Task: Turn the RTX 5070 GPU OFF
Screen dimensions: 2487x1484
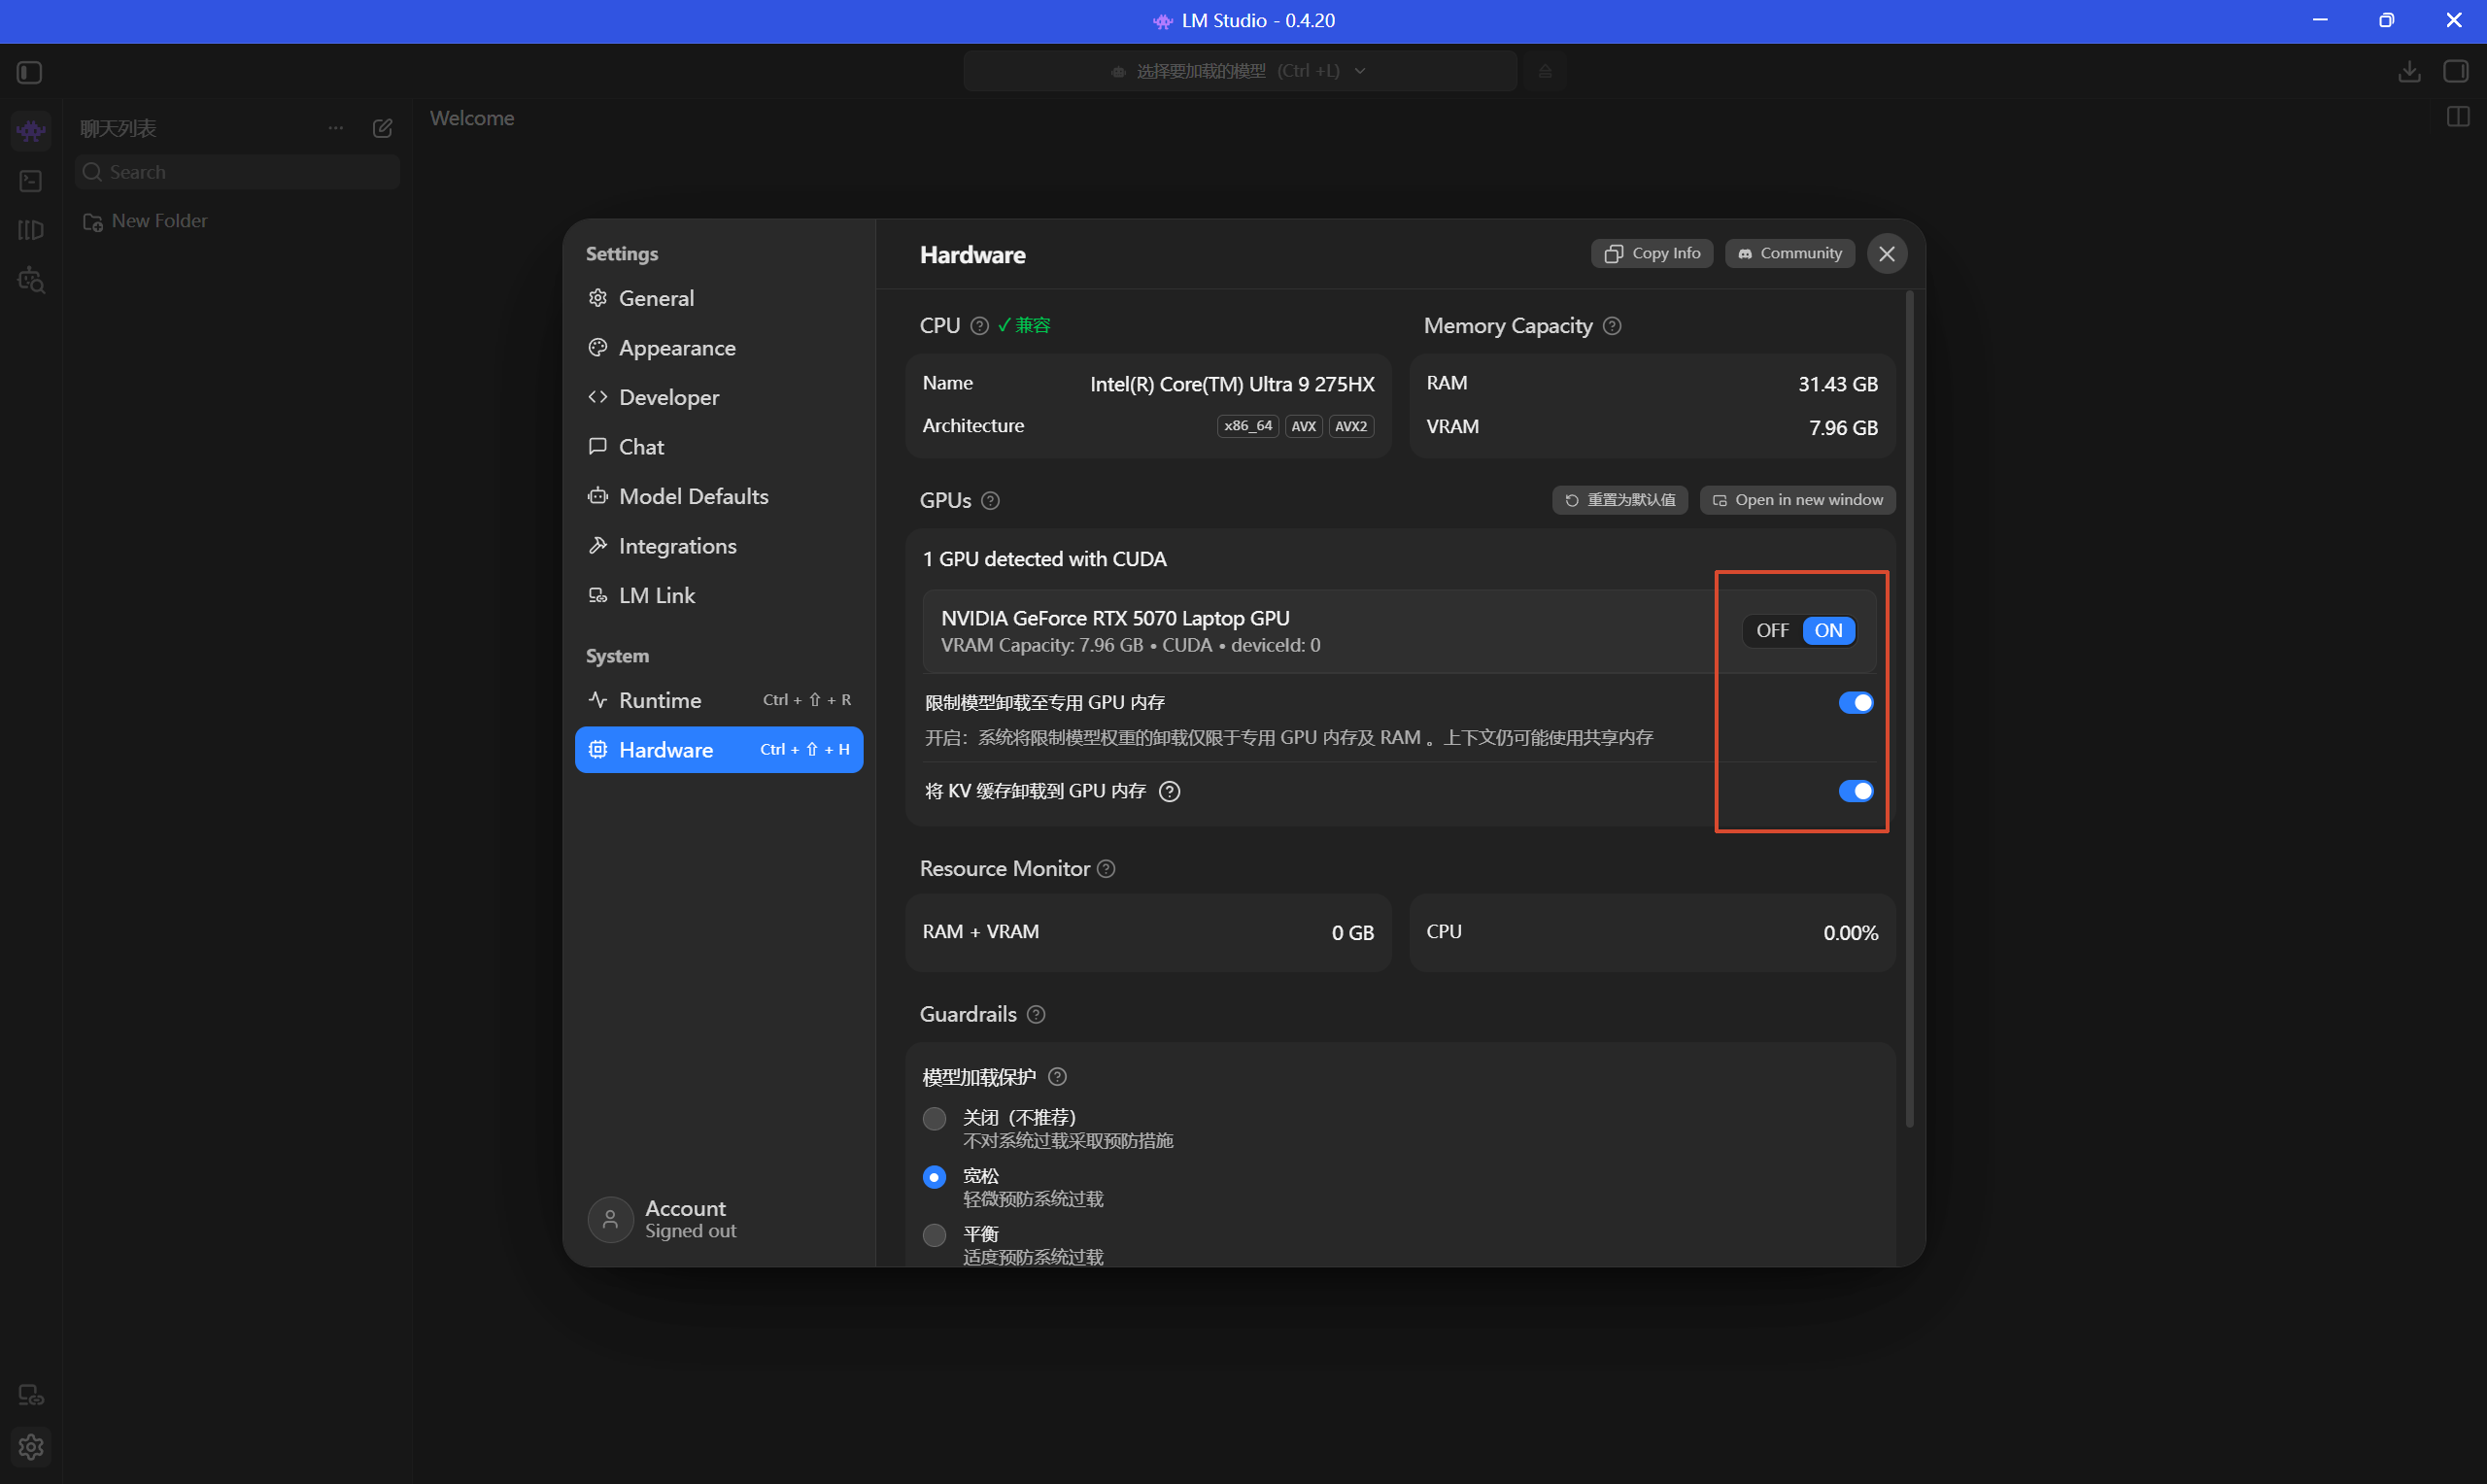Action: [1772, 631]
